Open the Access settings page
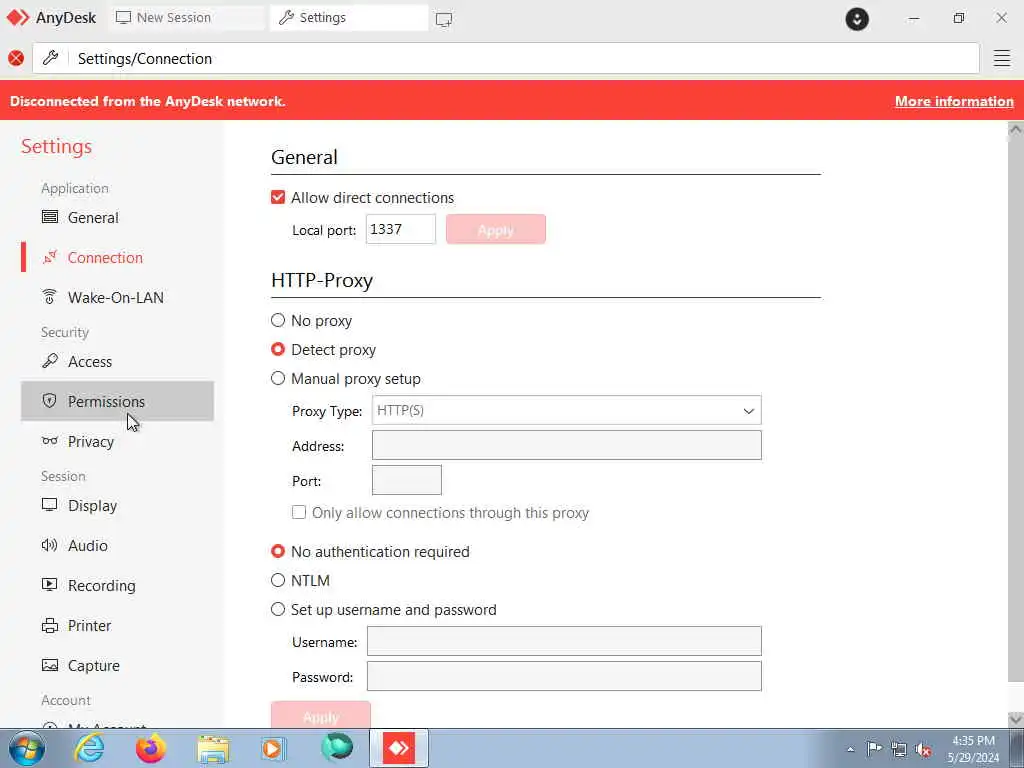Viewport: 1024px width, 768px height. coord(118,361)
